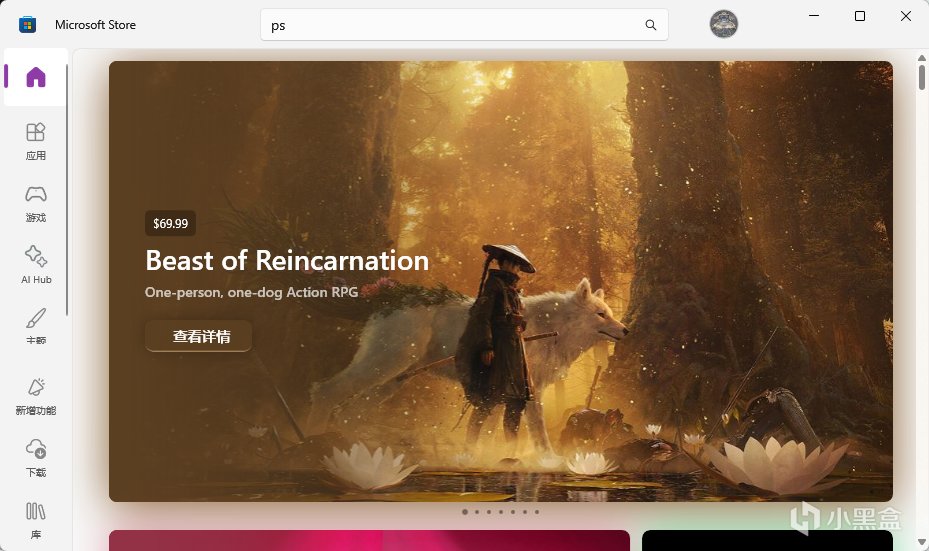Select the first carousel page dot
This screenshot has width=929, height=551.
pos(465,512)
